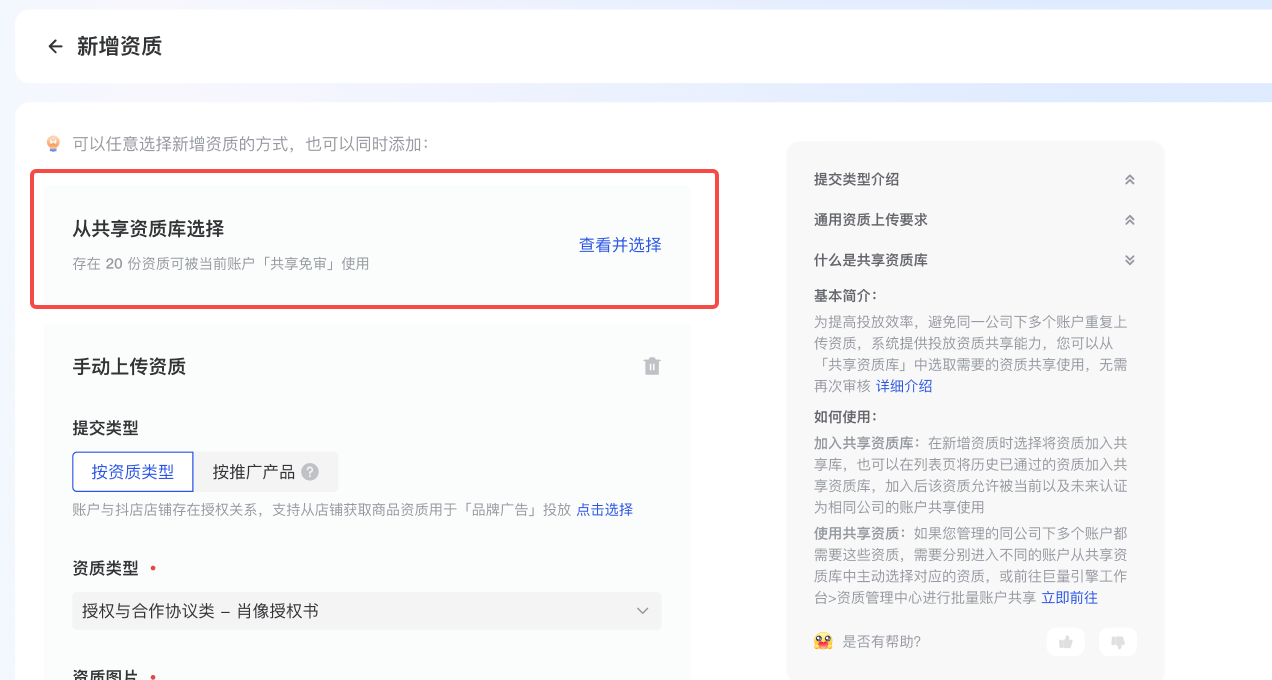Screen dimensions: 1272x680
Task: Open the 资质类型 dropdown arrow
Action: tap(643, 611)
